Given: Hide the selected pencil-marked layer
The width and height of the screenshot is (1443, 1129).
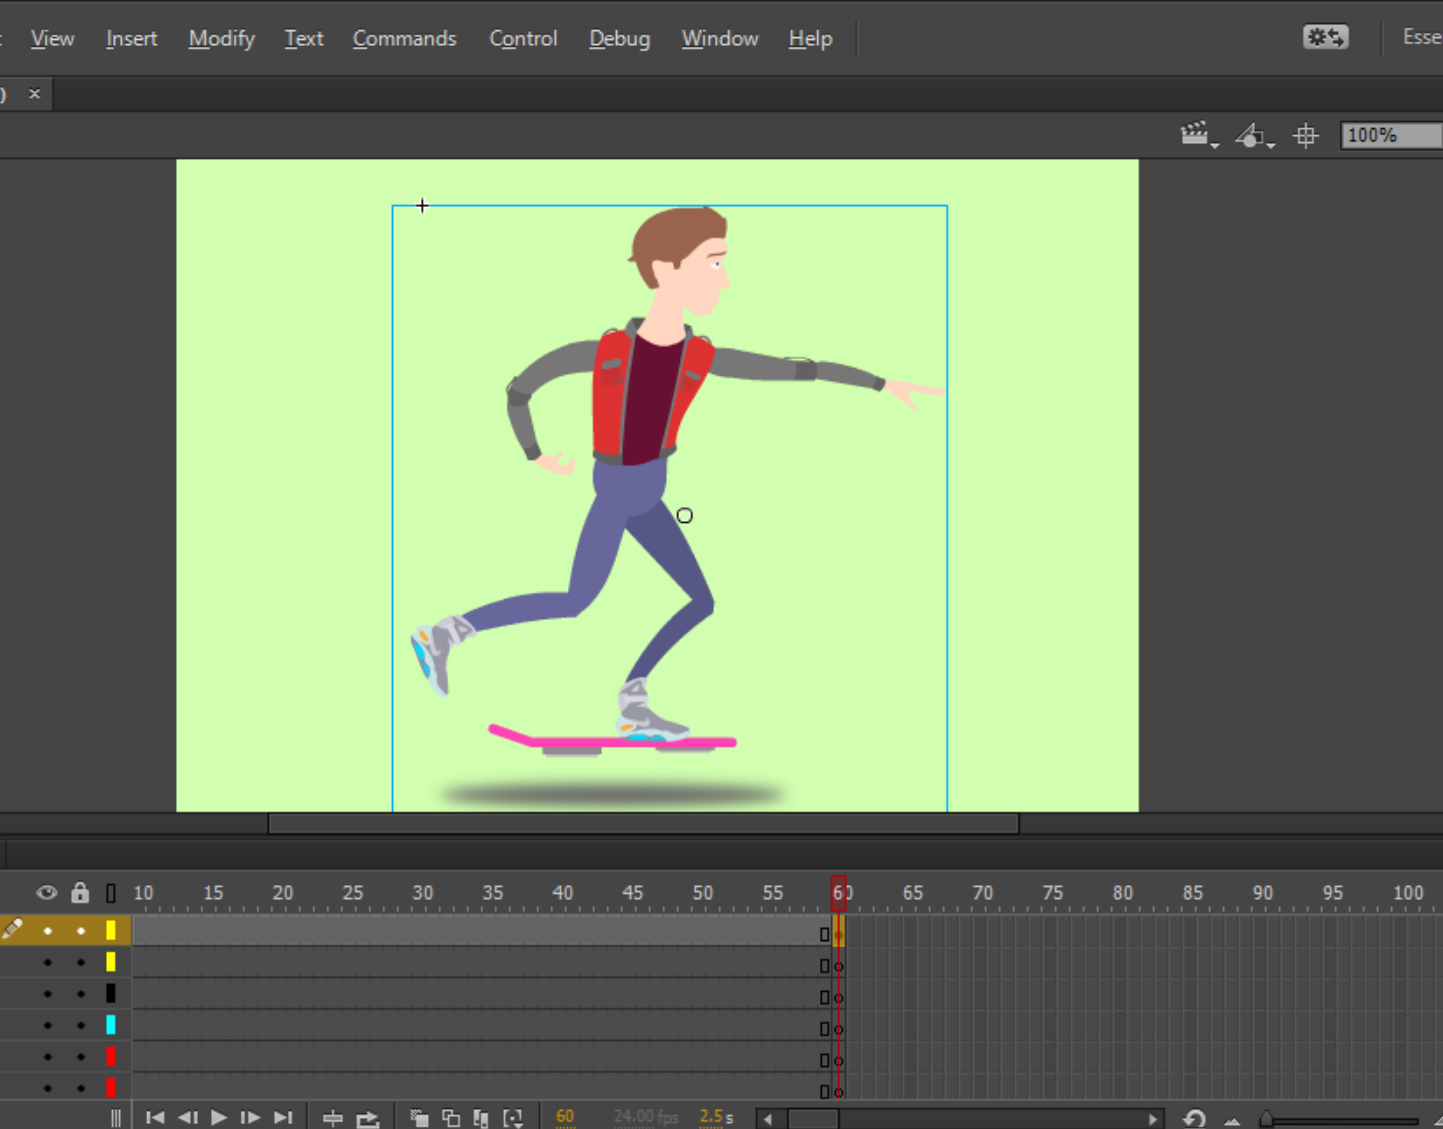Looking at the screenshot, I should (x=47, y=931).
